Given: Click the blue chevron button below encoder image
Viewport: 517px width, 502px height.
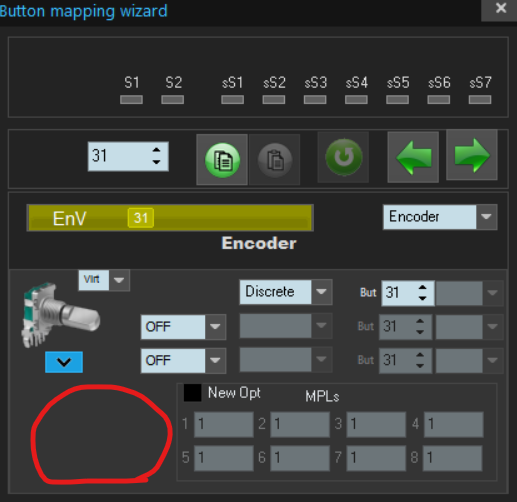Looking at the screenshot, I should tap(64, 362).
